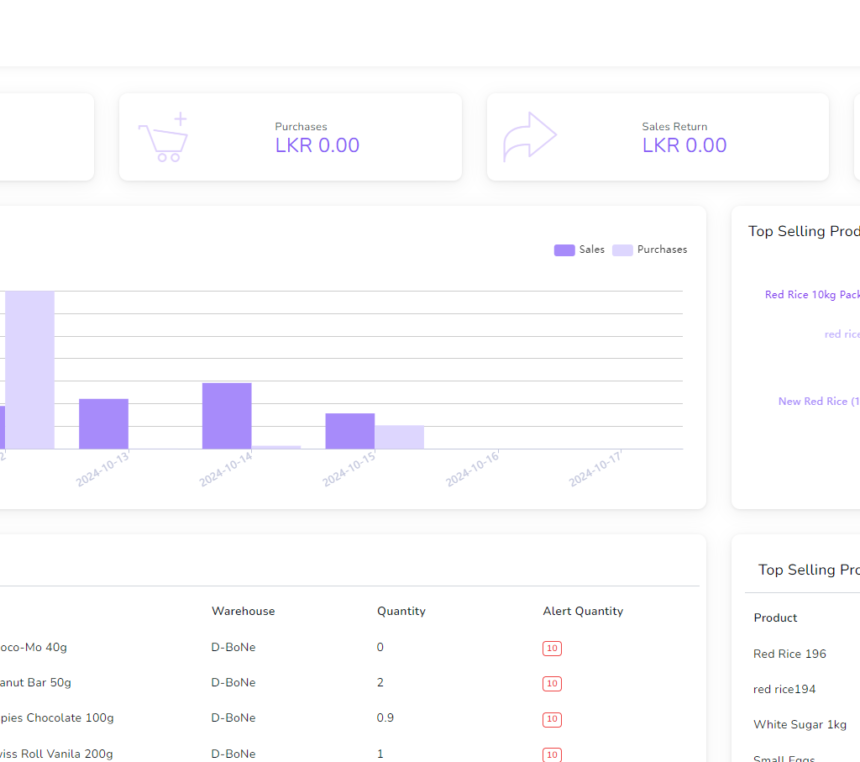The image size is (860, 762).
Task: Click the Purchases shopping cart icon
Action: (x=163, y=138)
